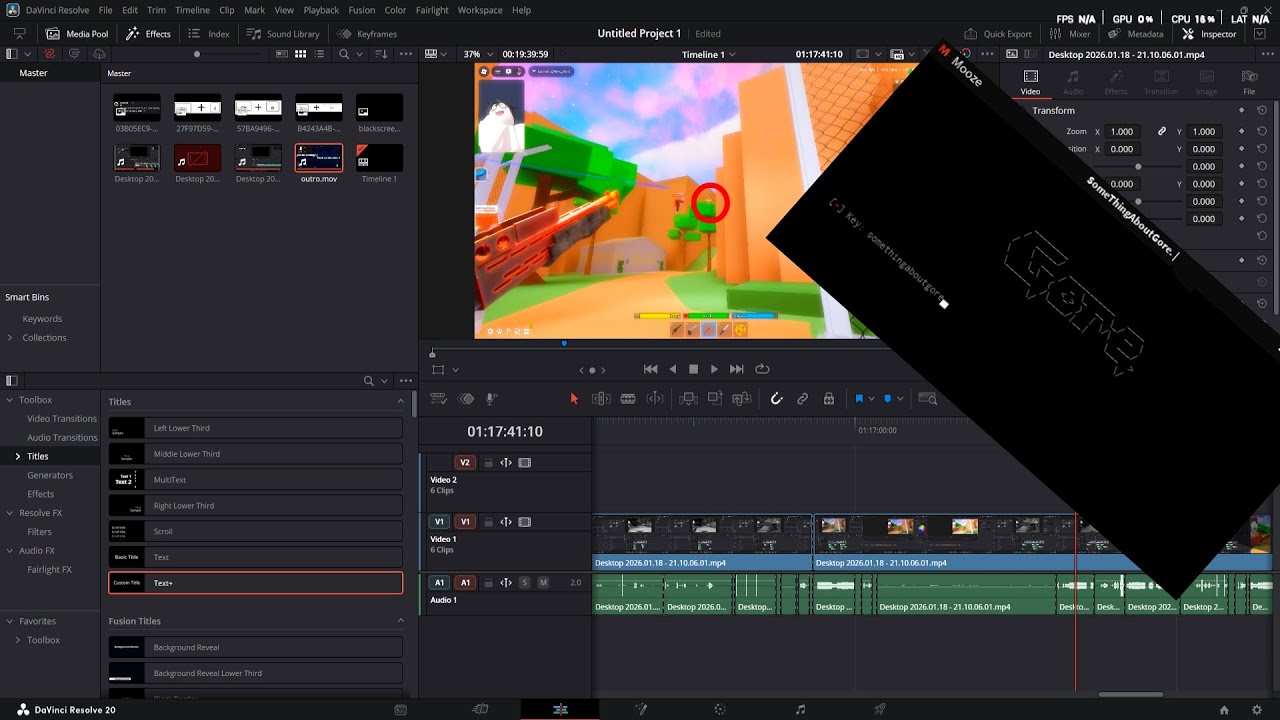Open the Fairlight menu

tap(432, 10)
